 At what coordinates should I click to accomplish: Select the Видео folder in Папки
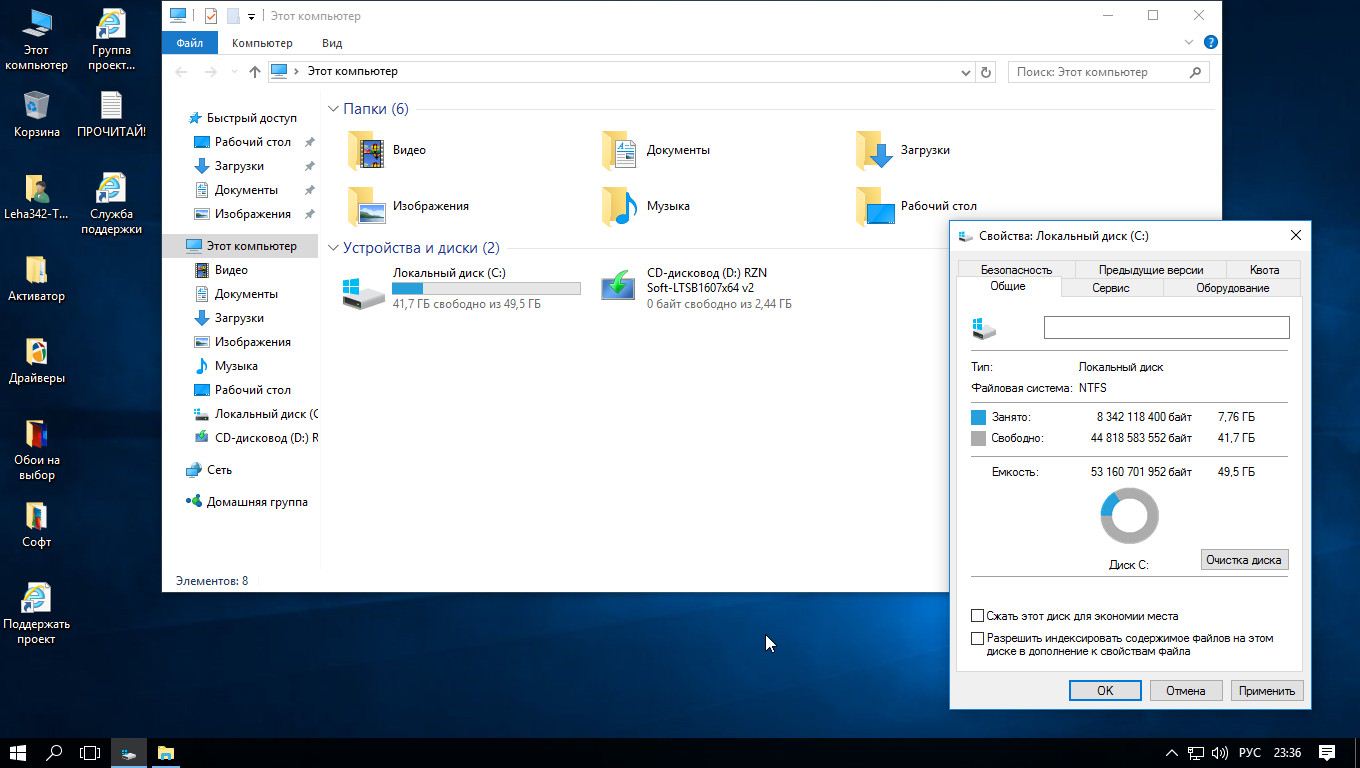[387, 150]
